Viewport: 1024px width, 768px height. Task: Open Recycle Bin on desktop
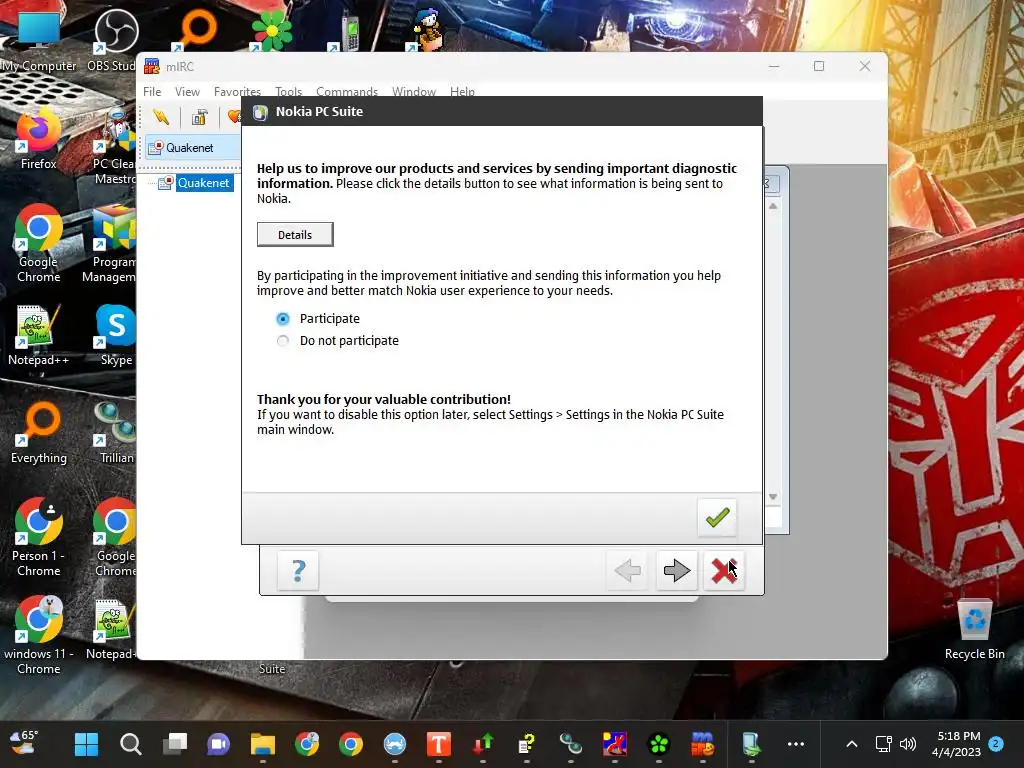coord(974,630)
